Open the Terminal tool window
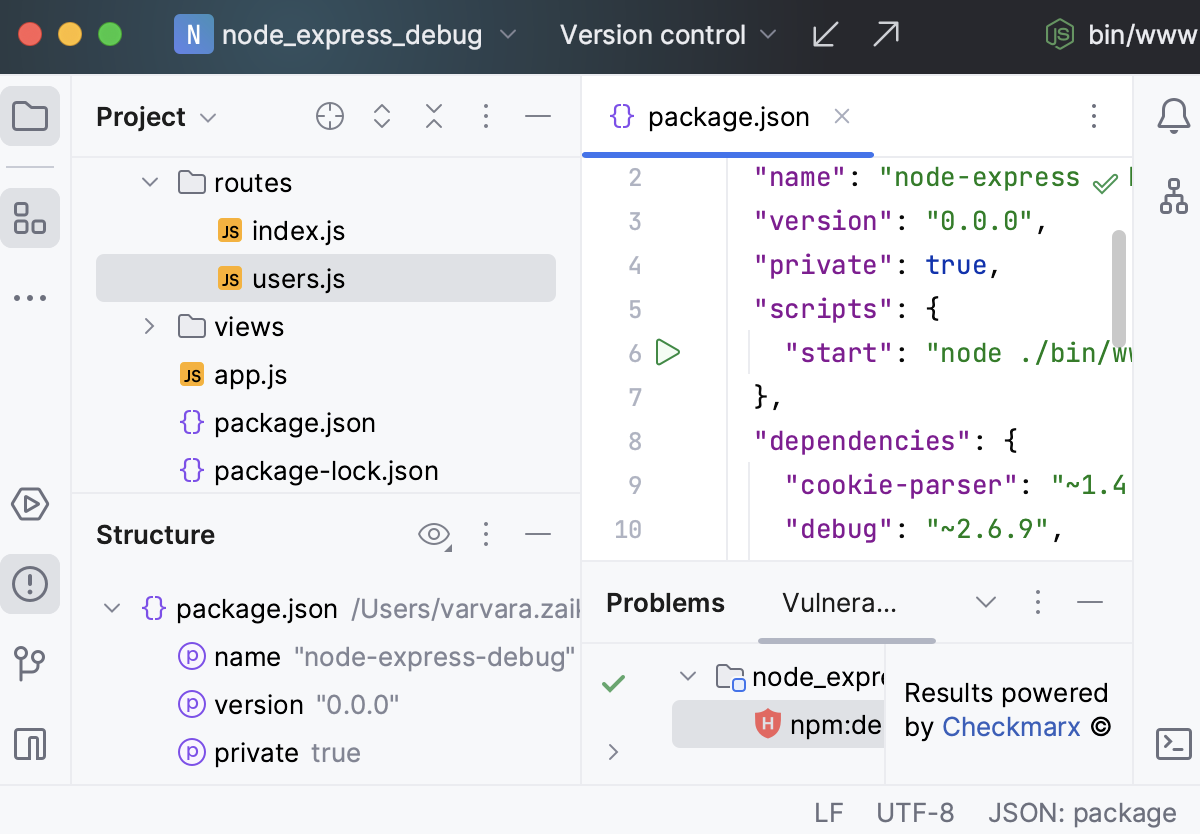Viewport: 1200px width, 834px height. 1173,744
